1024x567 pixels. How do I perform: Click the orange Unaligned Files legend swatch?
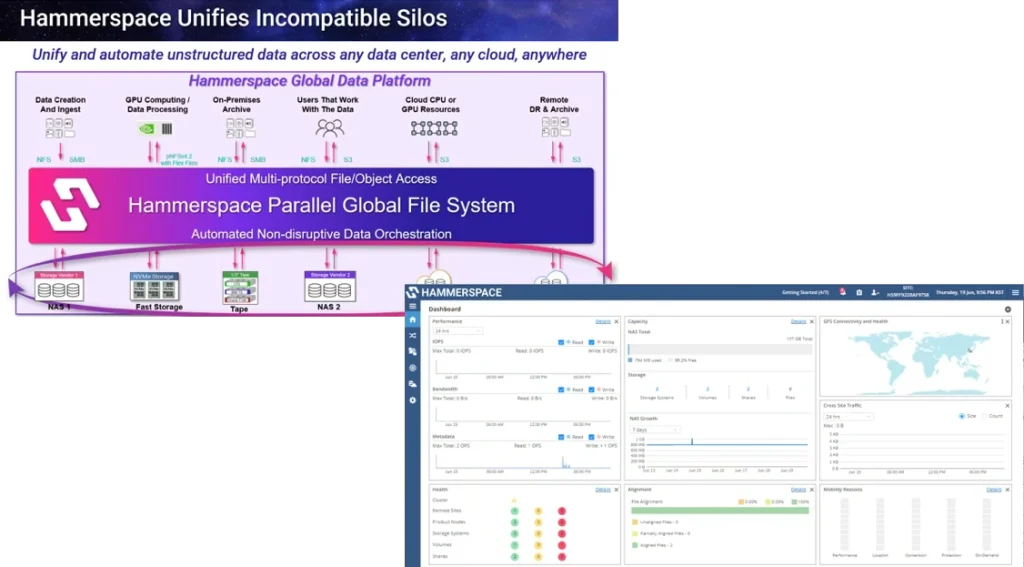[634, 522]
